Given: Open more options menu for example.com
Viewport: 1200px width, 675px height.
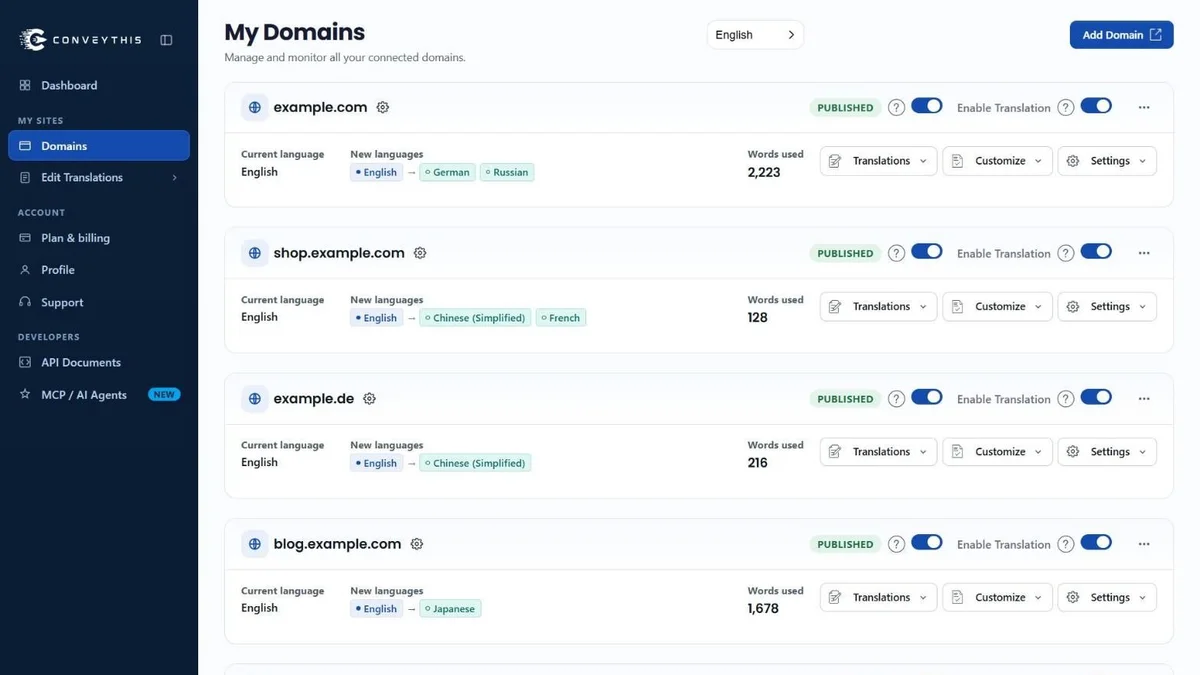Looking at the screenshot, I should coord(1144,107).
